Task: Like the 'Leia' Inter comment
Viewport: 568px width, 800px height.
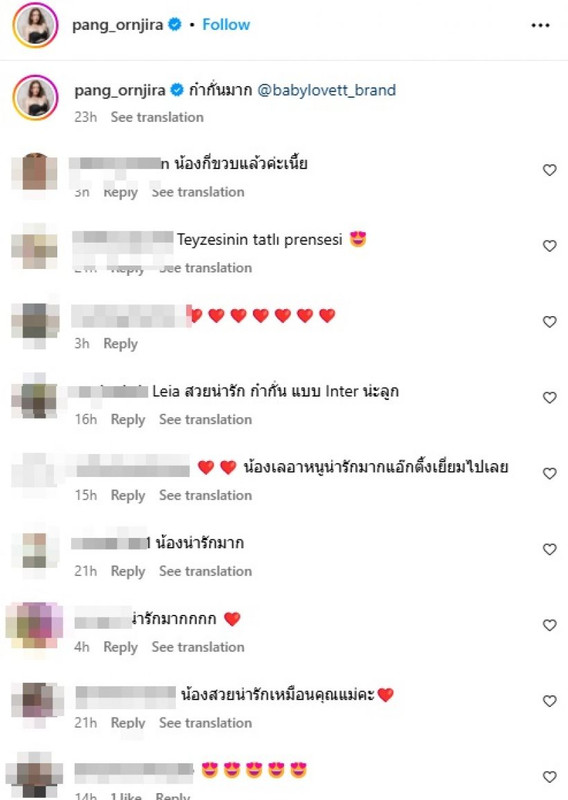Action: (550, 397)
